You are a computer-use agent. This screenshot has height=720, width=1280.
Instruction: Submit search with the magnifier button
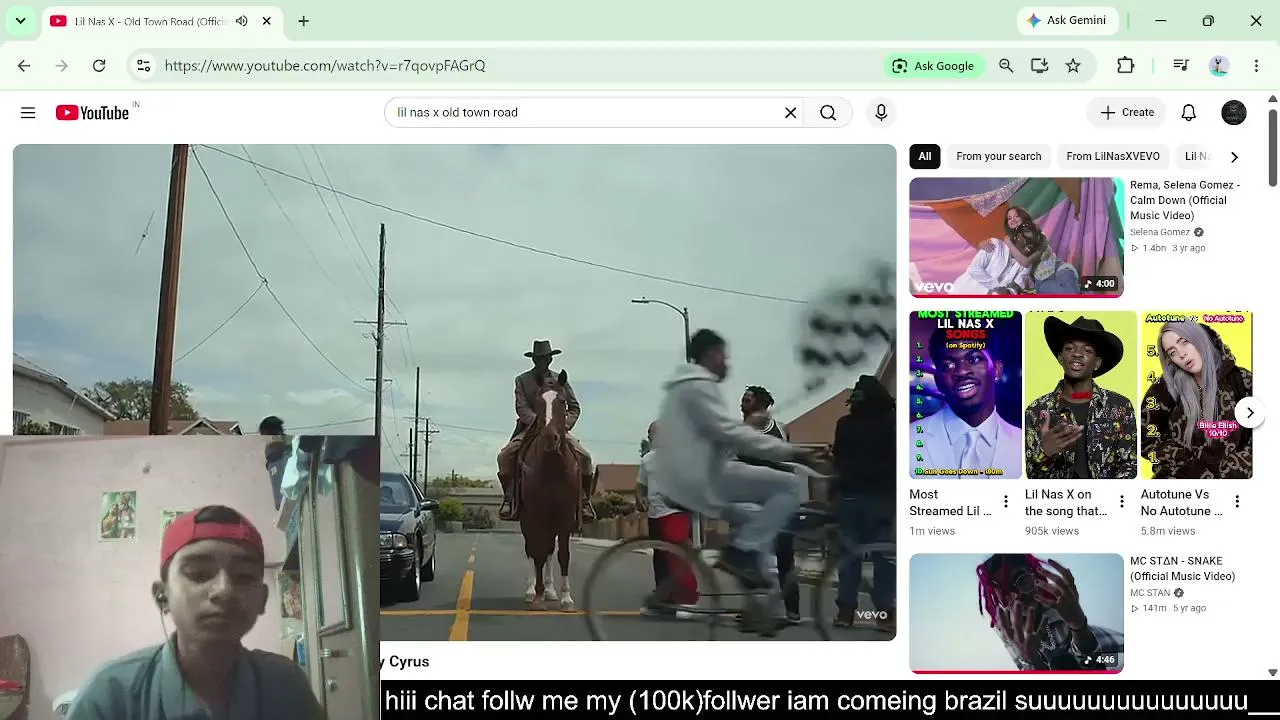828,113
